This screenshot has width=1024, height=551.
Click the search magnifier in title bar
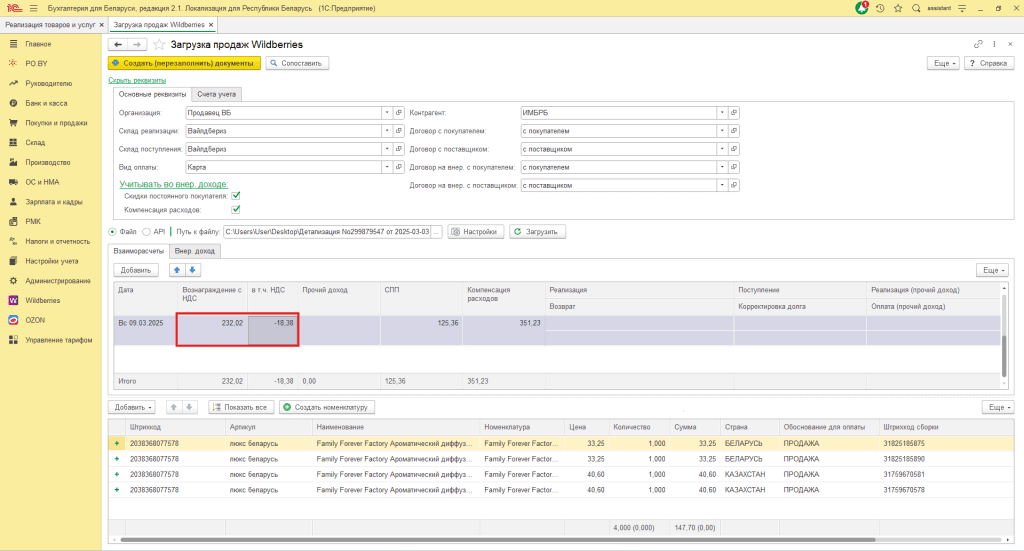[917, 8]
